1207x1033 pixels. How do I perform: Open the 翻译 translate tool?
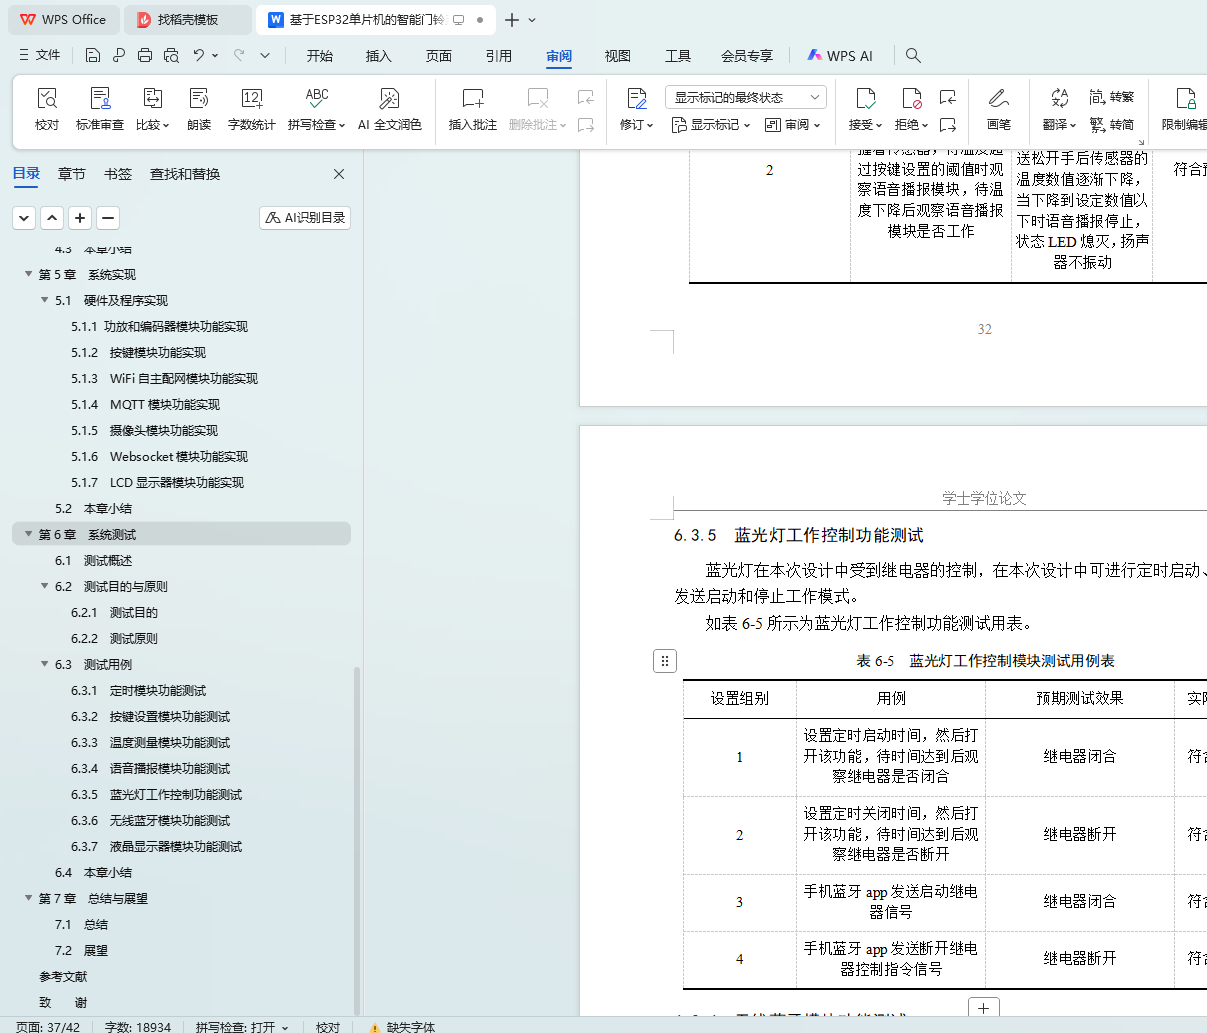point(1059,109)
